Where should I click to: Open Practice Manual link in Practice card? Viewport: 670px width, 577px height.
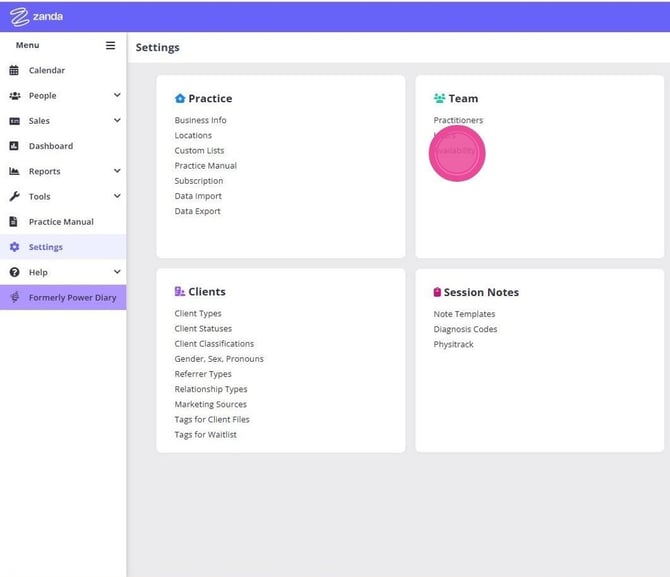click(206, 166)
